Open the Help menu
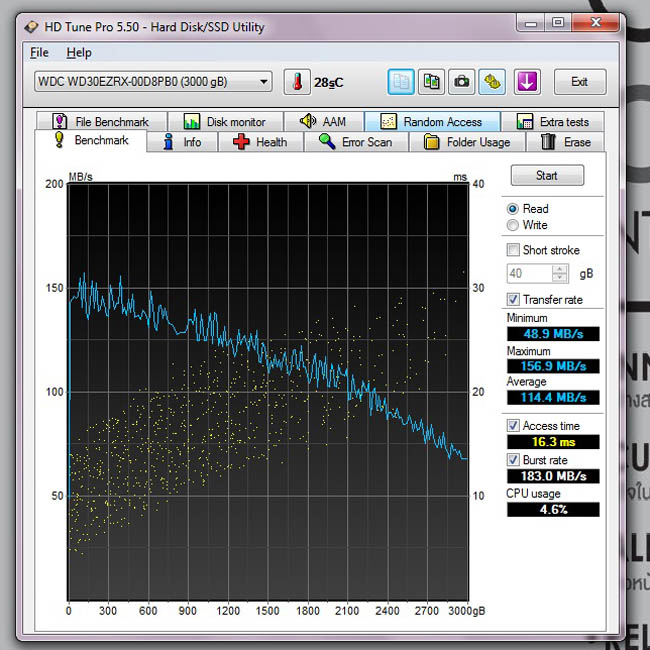 pos(79,53)
